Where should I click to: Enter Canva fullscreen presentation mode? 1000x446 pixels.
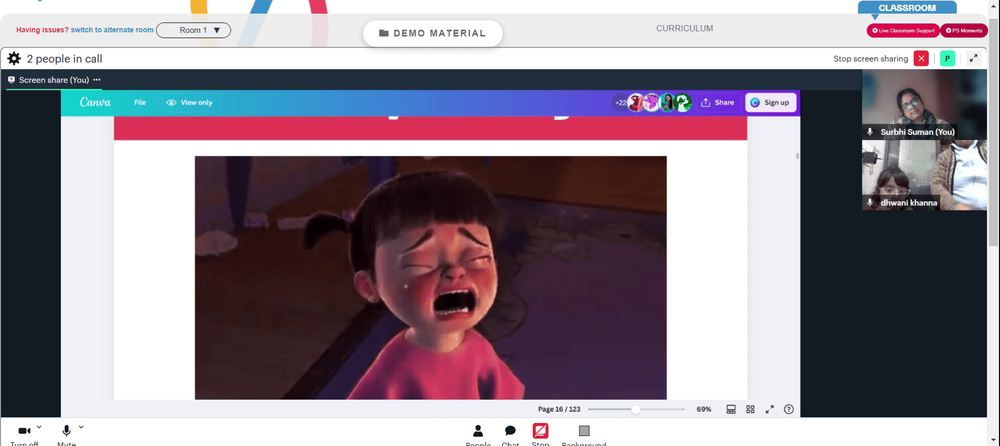769,409
